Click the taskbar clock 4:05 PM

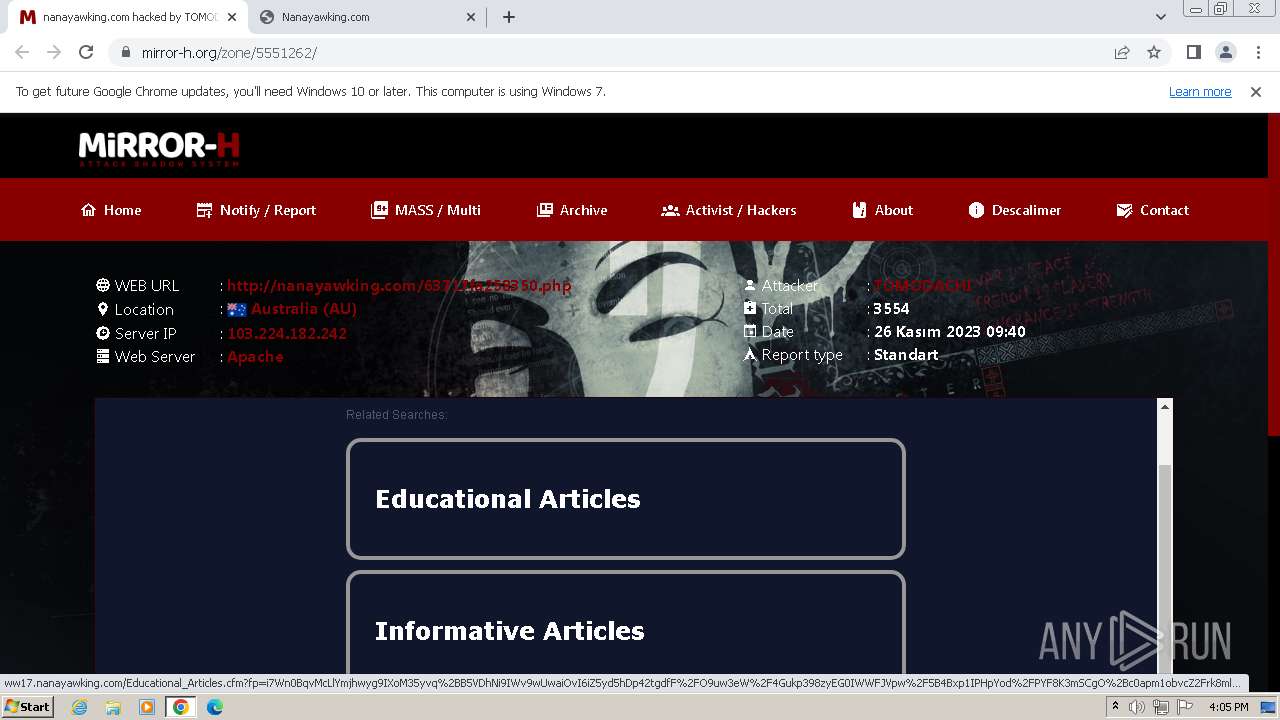pos(1229,707)
